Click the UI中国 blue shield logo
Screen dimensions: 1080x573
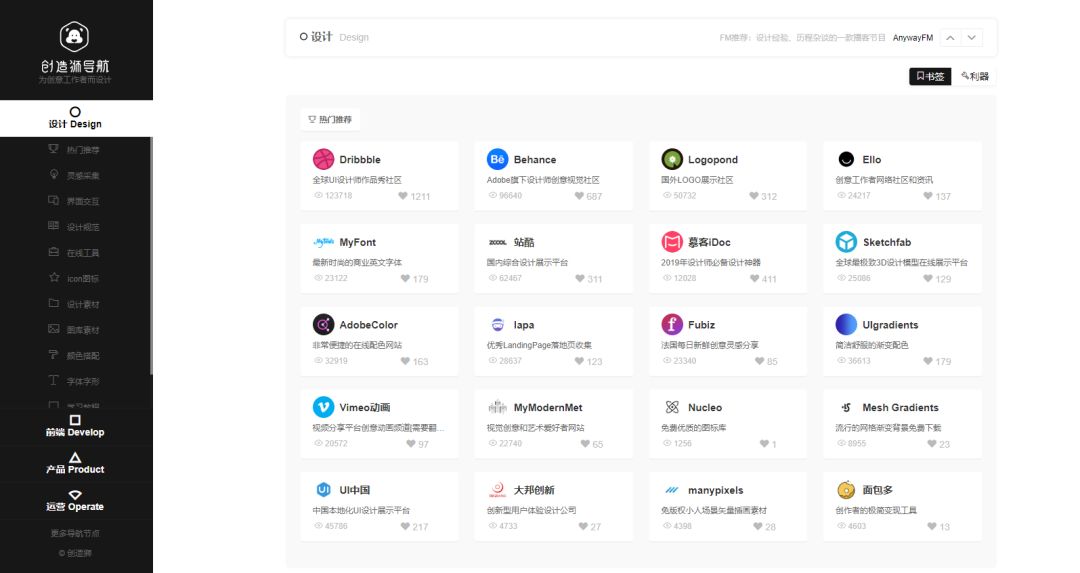click(323, 490)
